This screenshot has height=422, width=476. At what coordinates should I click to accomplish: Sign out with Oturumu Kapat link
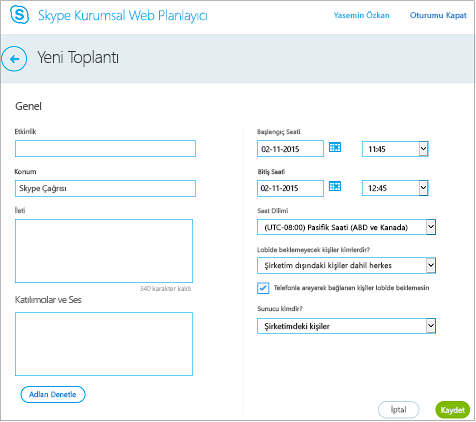(x=438, y=15)
